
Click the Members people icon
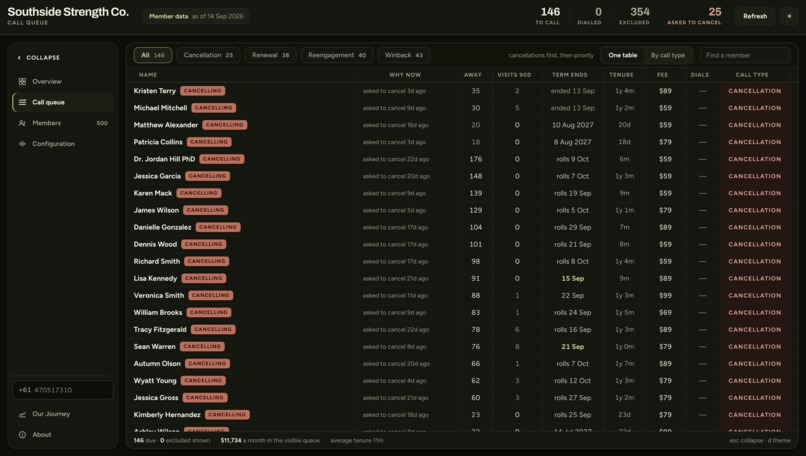pyautogui.click(x=22, y=123)
